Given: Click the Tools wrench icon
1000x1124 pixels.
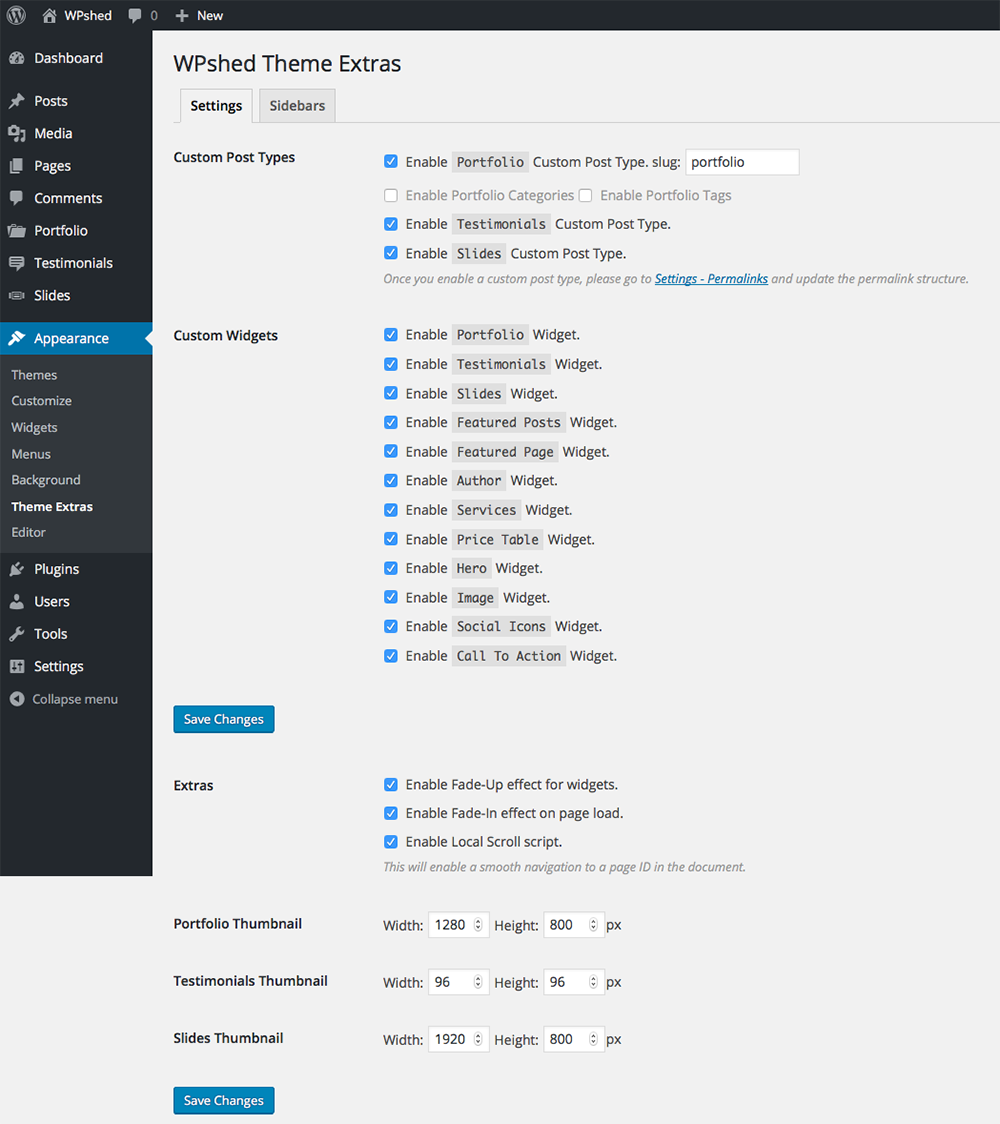Looking at the screenshot, I should (16, 634).
